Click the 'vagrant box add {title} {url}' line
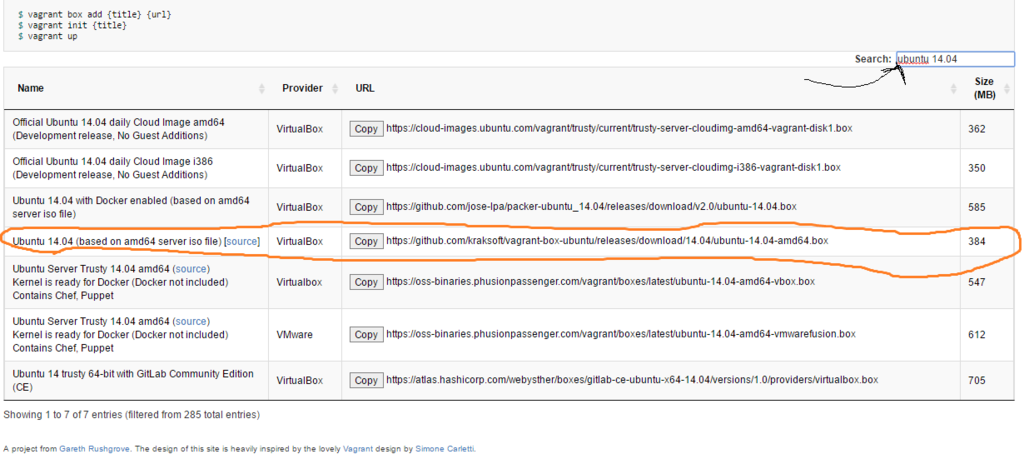Image resolution: width=1024 pixels, height=454 pixels. pos(95,14)
